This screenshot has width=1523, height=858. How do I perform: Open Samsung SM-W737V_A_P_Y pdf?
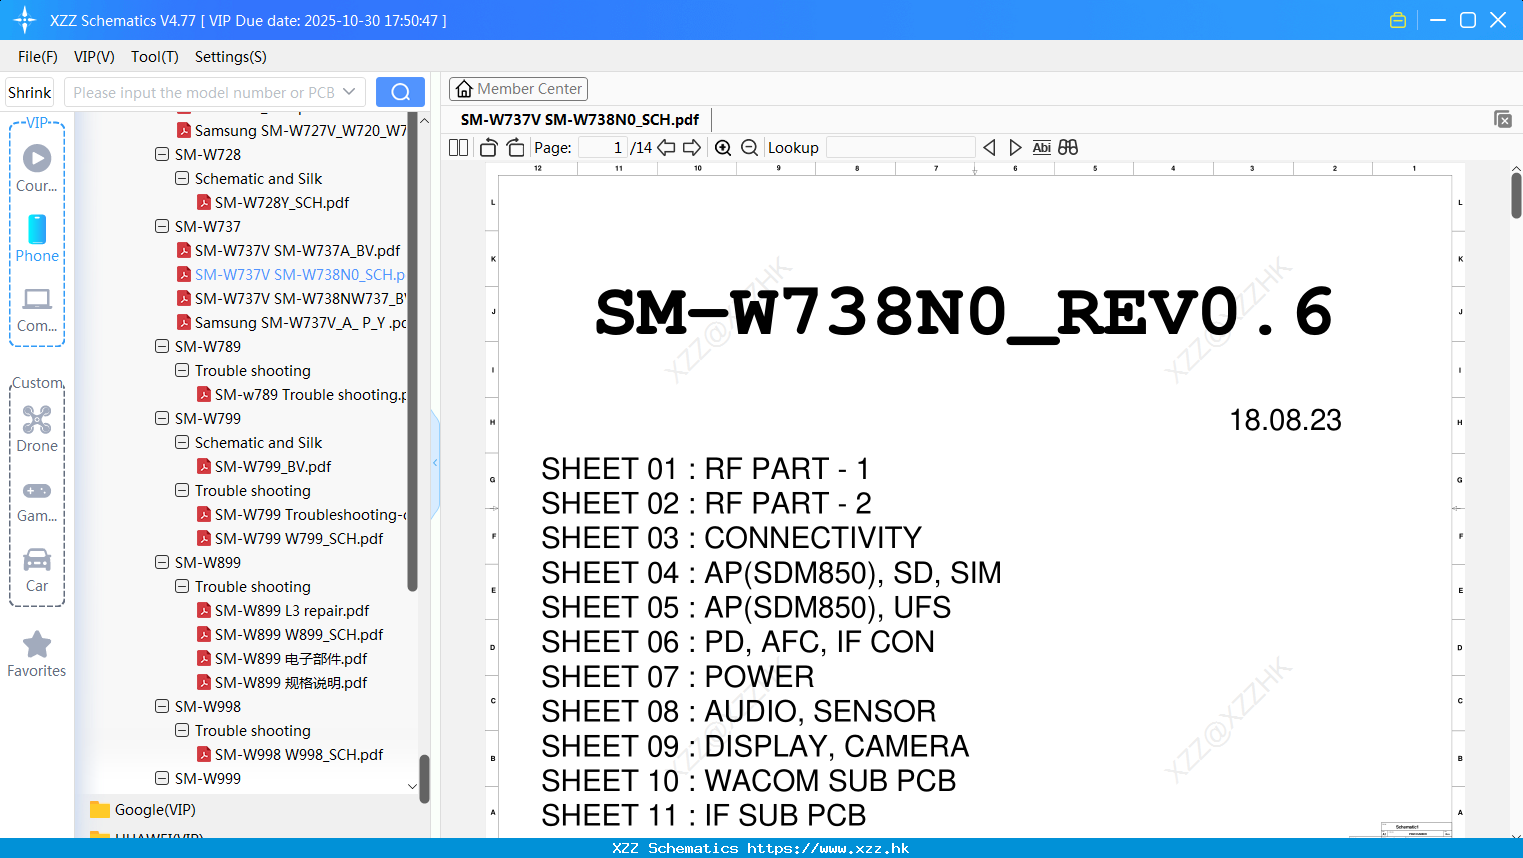pos(292,322)
